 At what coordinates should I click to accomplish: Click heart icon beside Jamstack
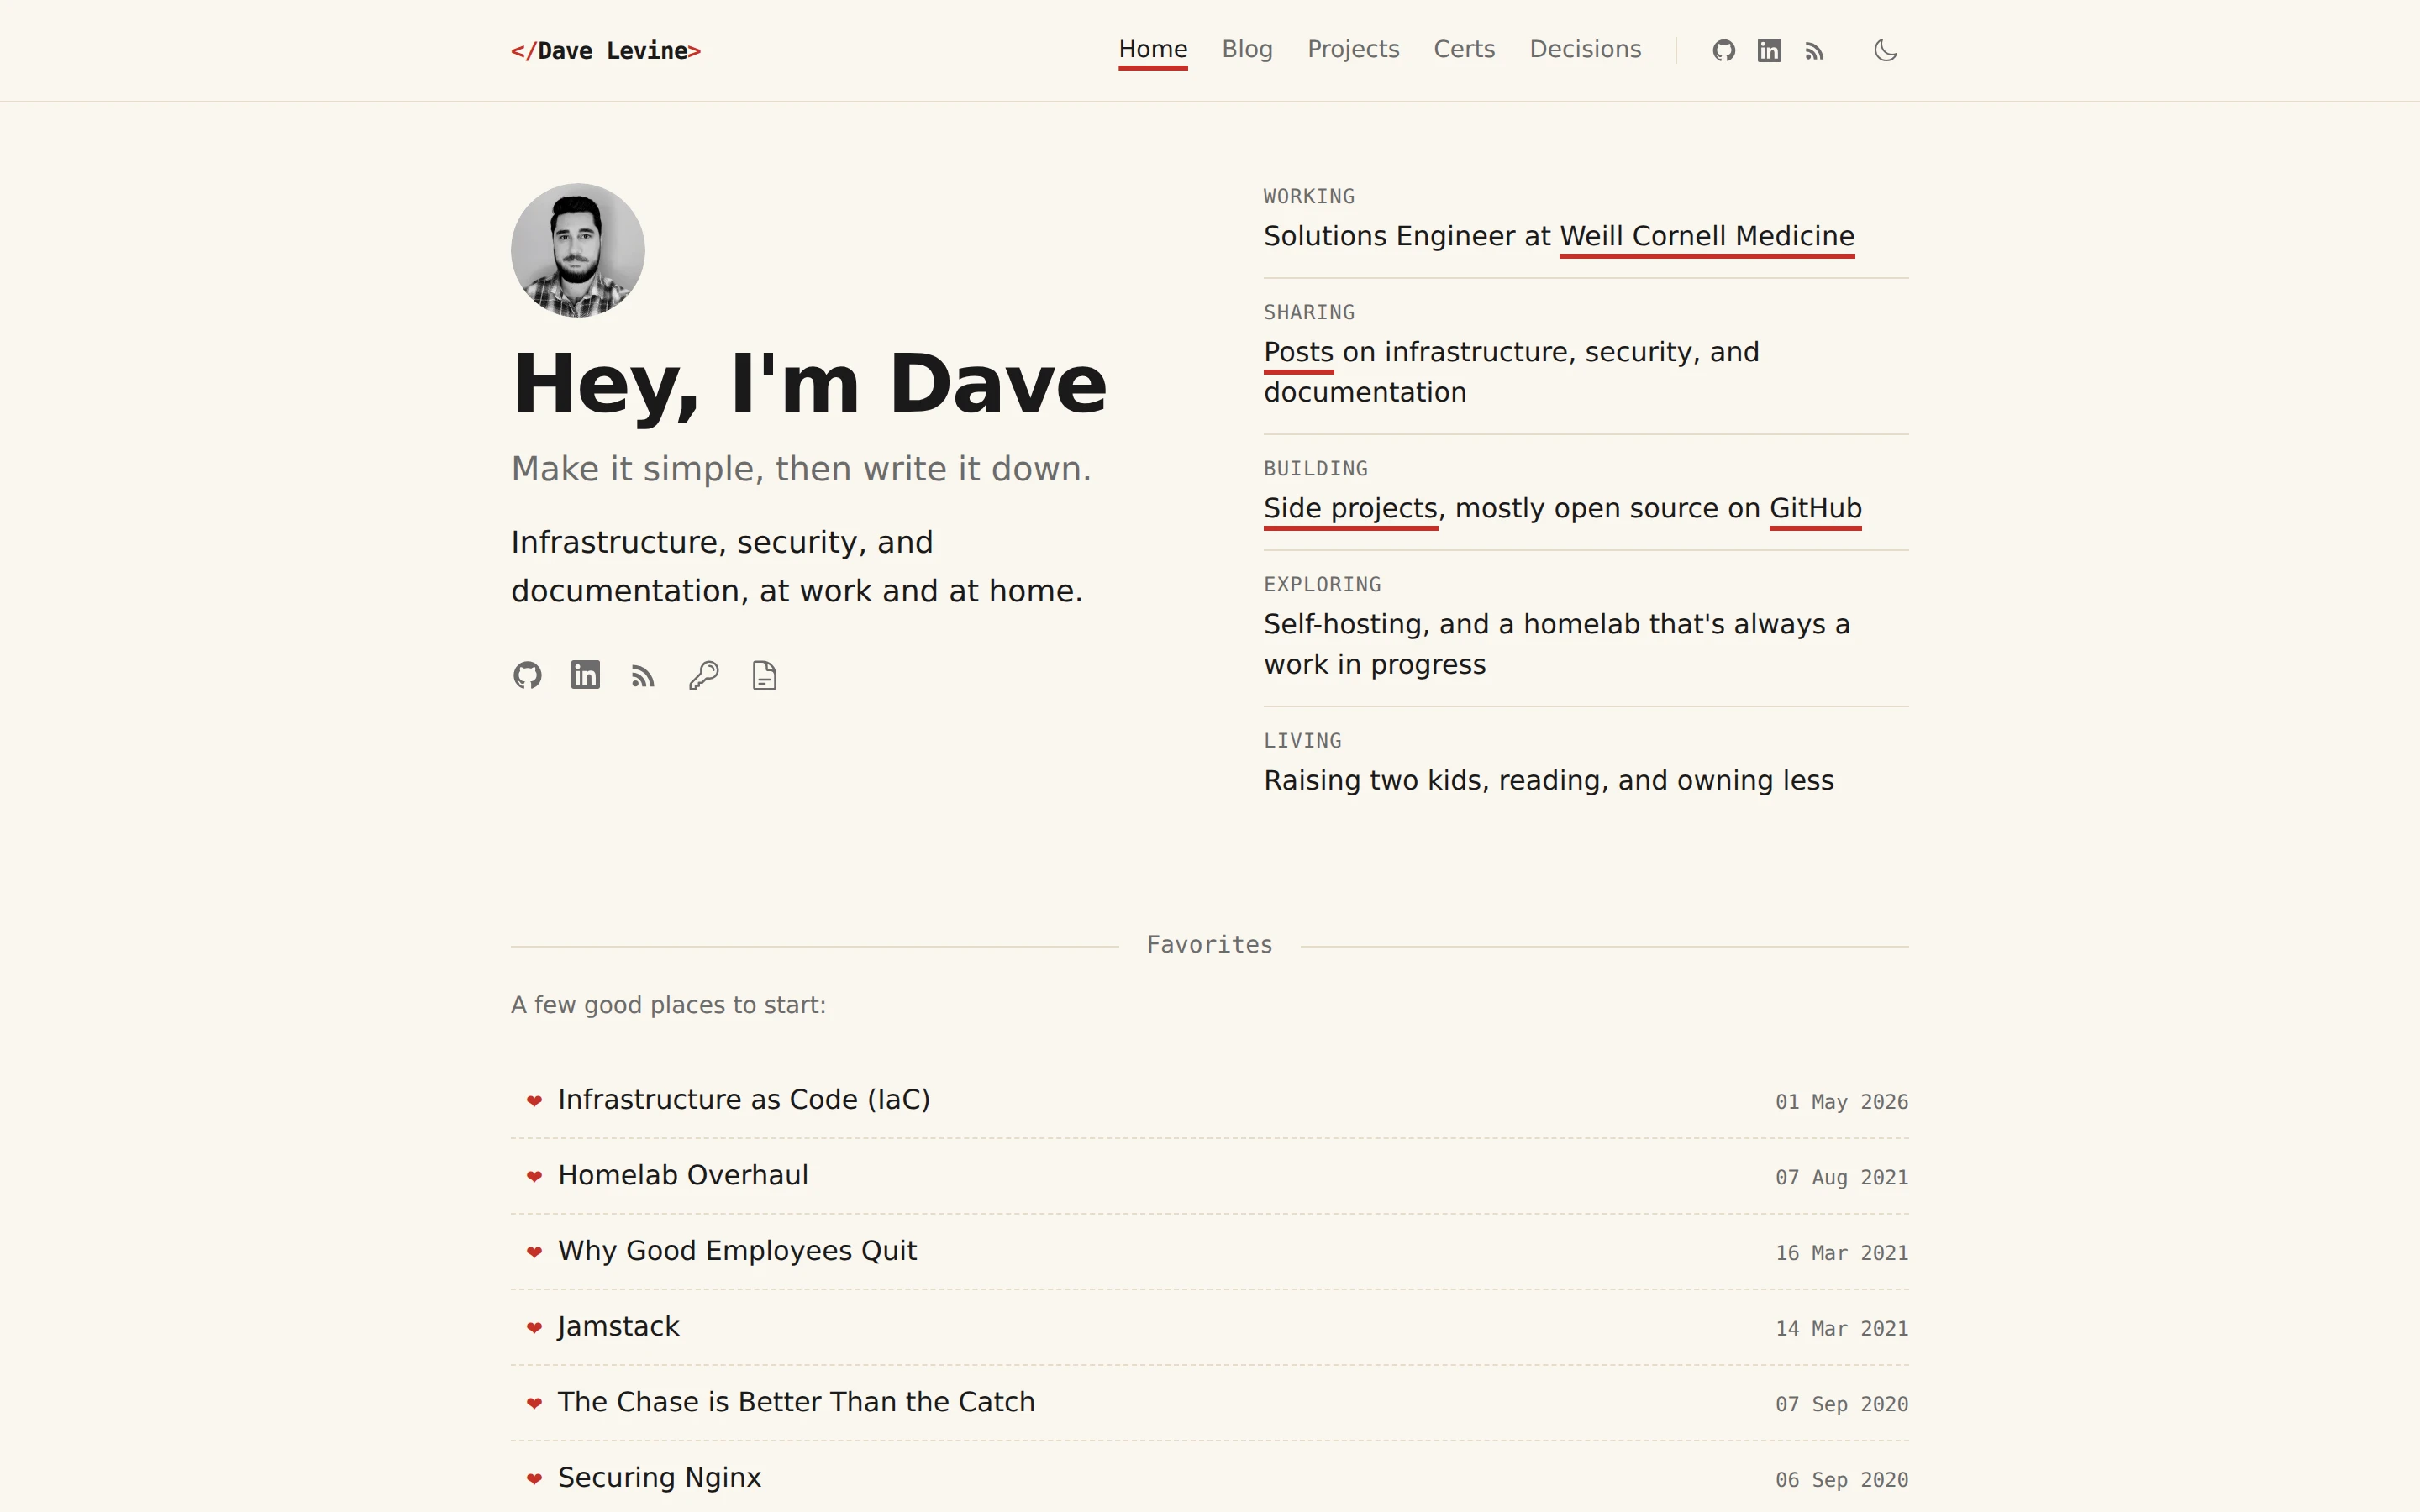pos(534,1328)
